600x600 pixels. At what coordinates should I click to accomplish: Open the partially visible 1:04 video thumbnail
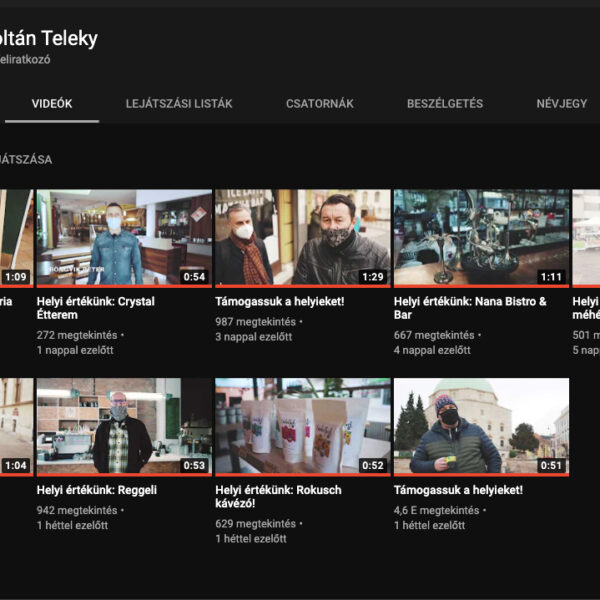coord(16,427)
